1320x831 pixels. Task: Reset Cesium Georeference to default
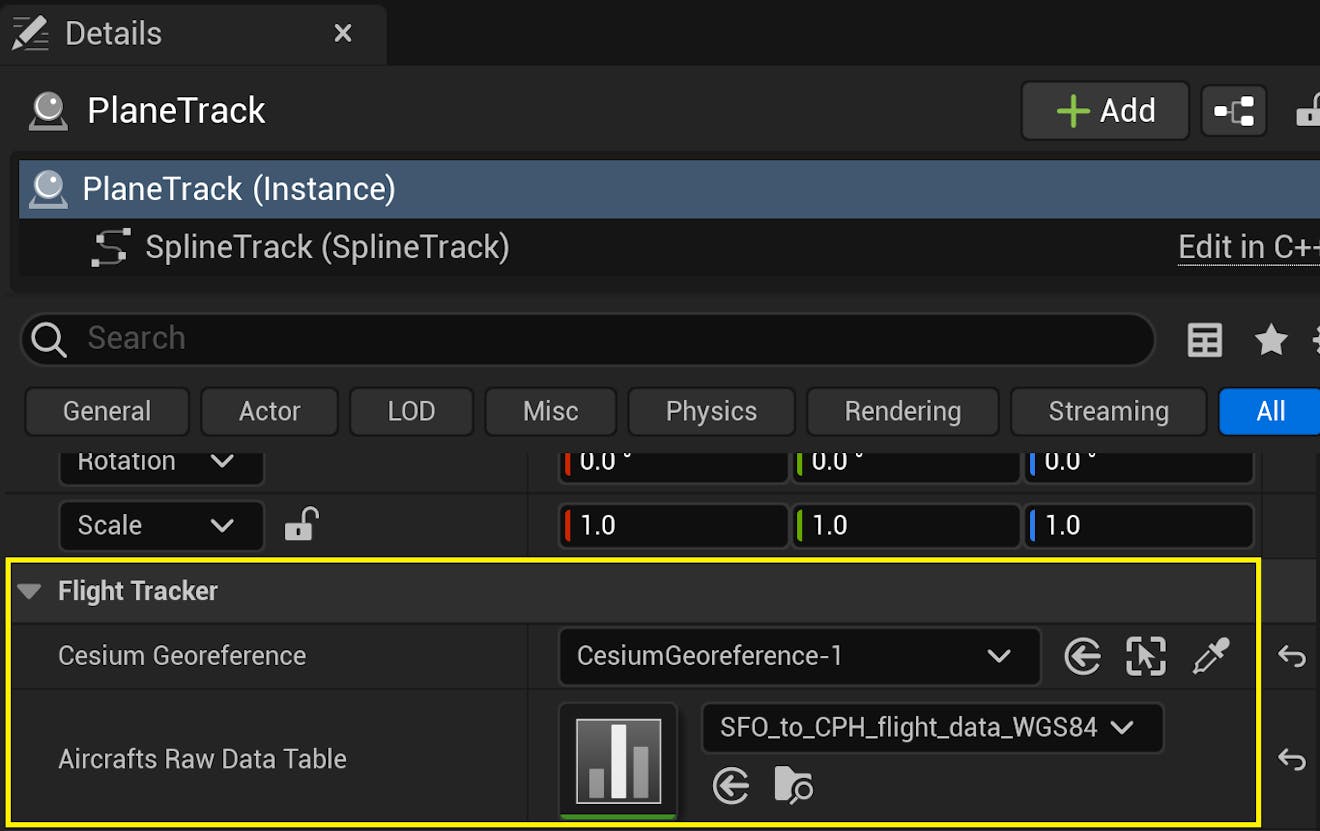point(1291,657)
